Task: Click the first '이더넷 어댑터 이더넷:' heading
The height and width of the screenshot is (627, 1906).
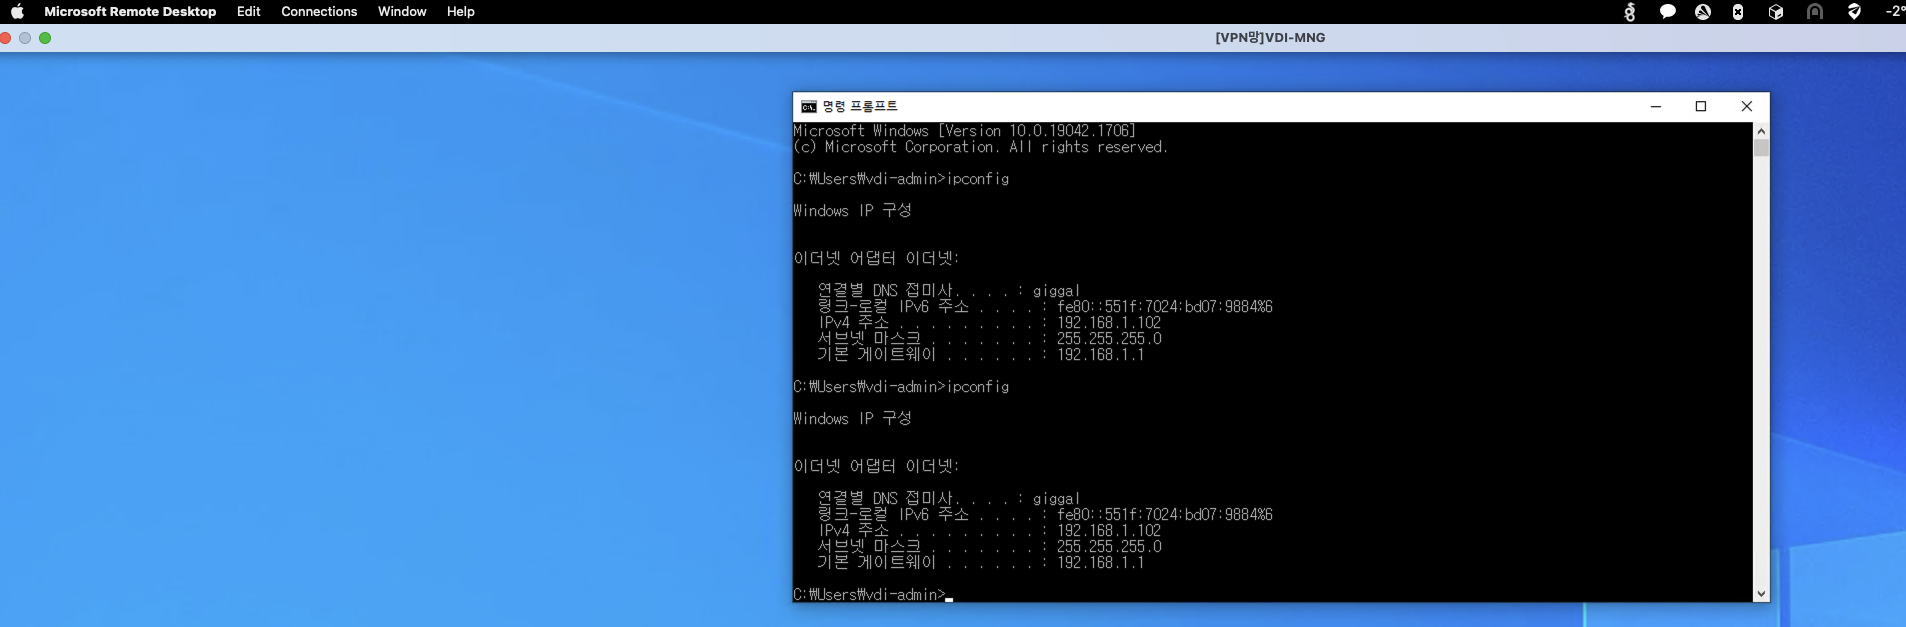Action: pyautogui.click(x=876, y=258)
